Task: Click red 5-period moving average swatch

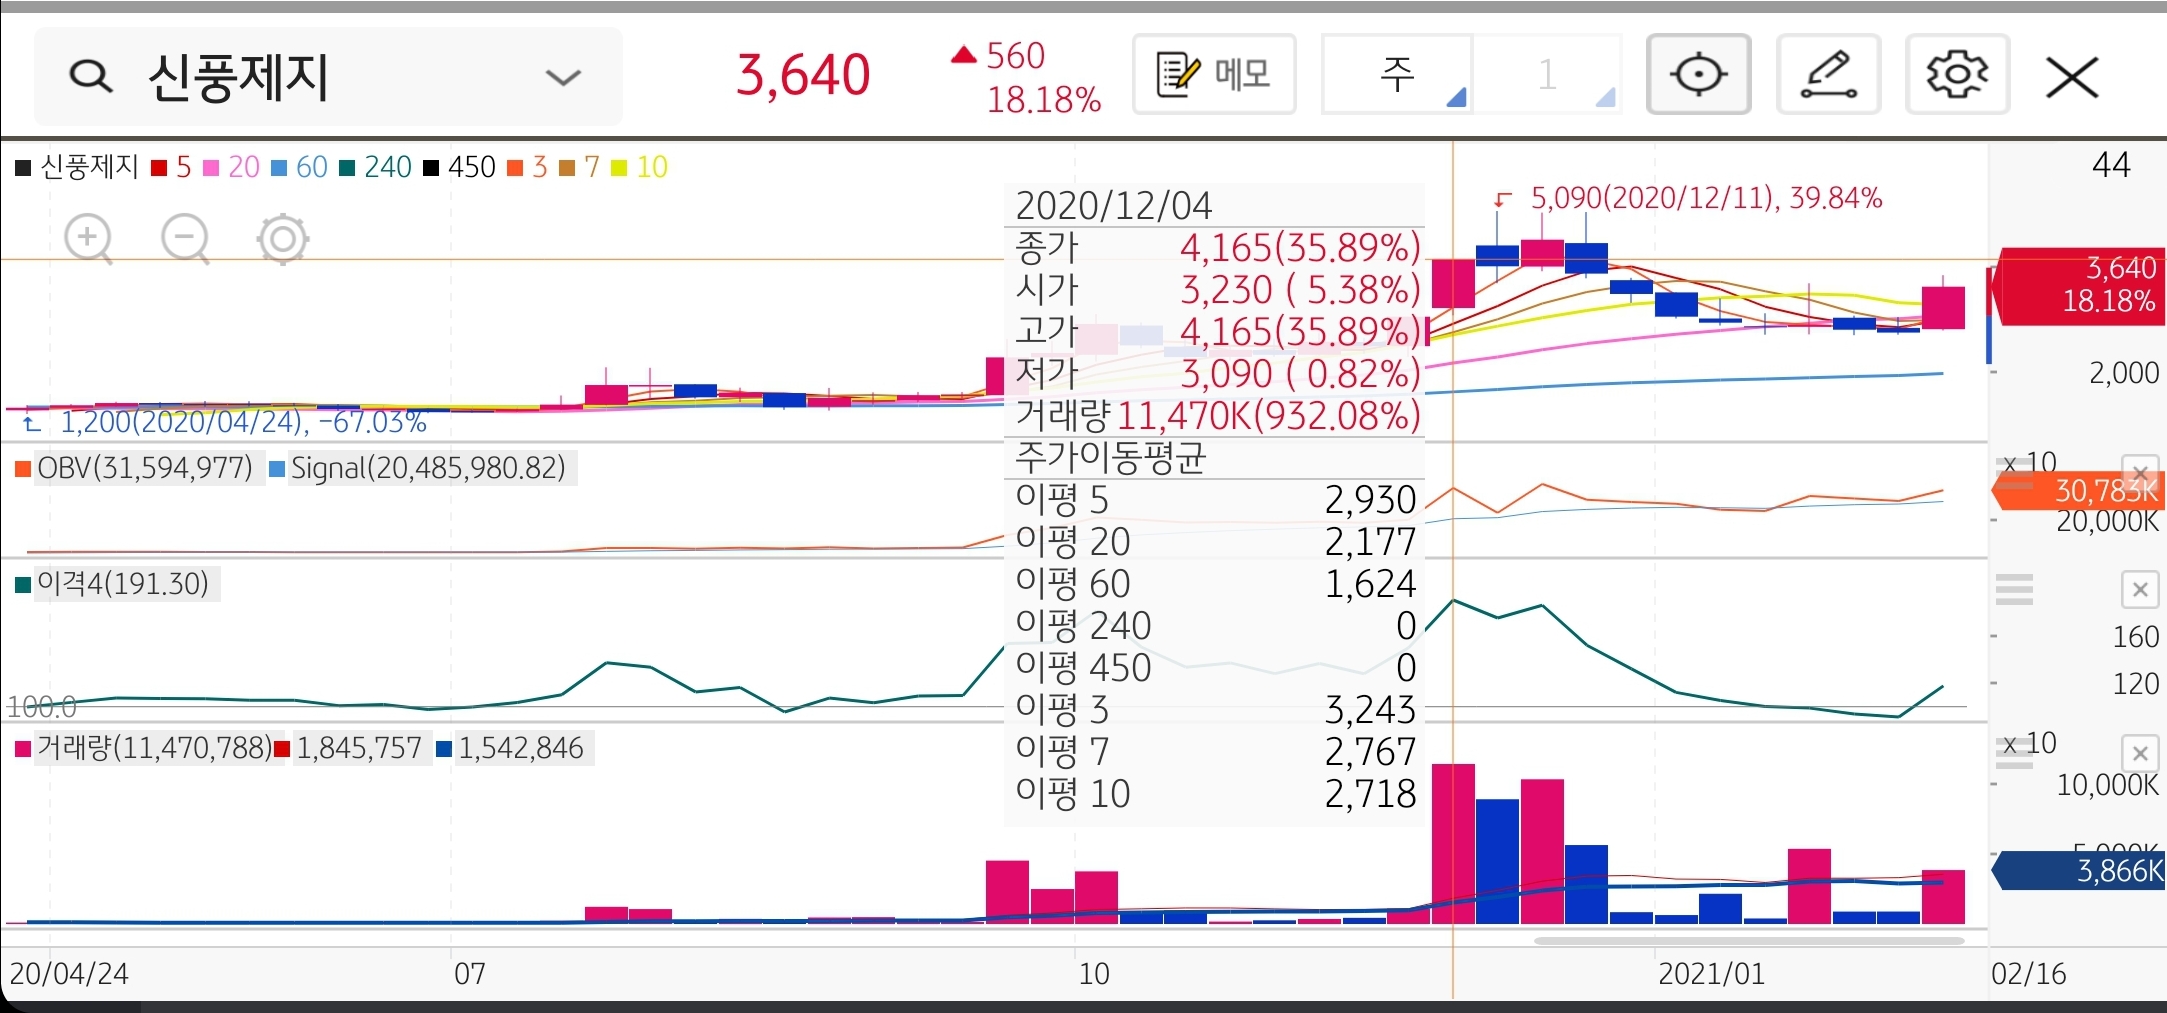Action: [159, 168]
